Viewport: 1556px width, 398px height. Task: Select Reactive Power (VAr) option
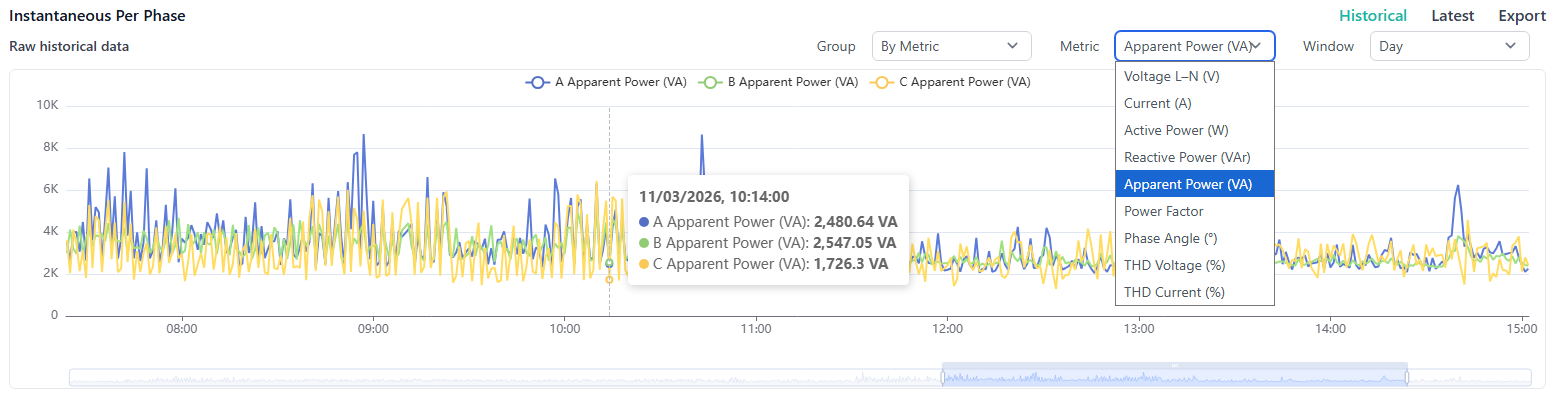click(1195, 157)
